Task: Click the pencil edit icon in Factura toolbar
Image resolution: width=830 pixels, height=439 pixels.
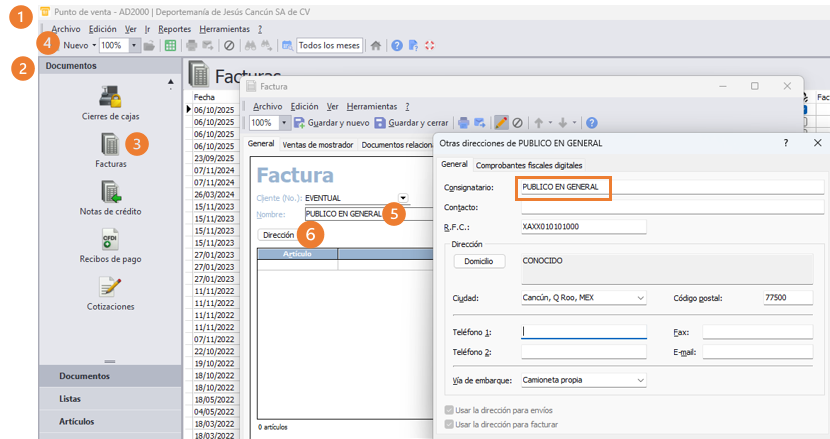Action: tap(501, 123)
